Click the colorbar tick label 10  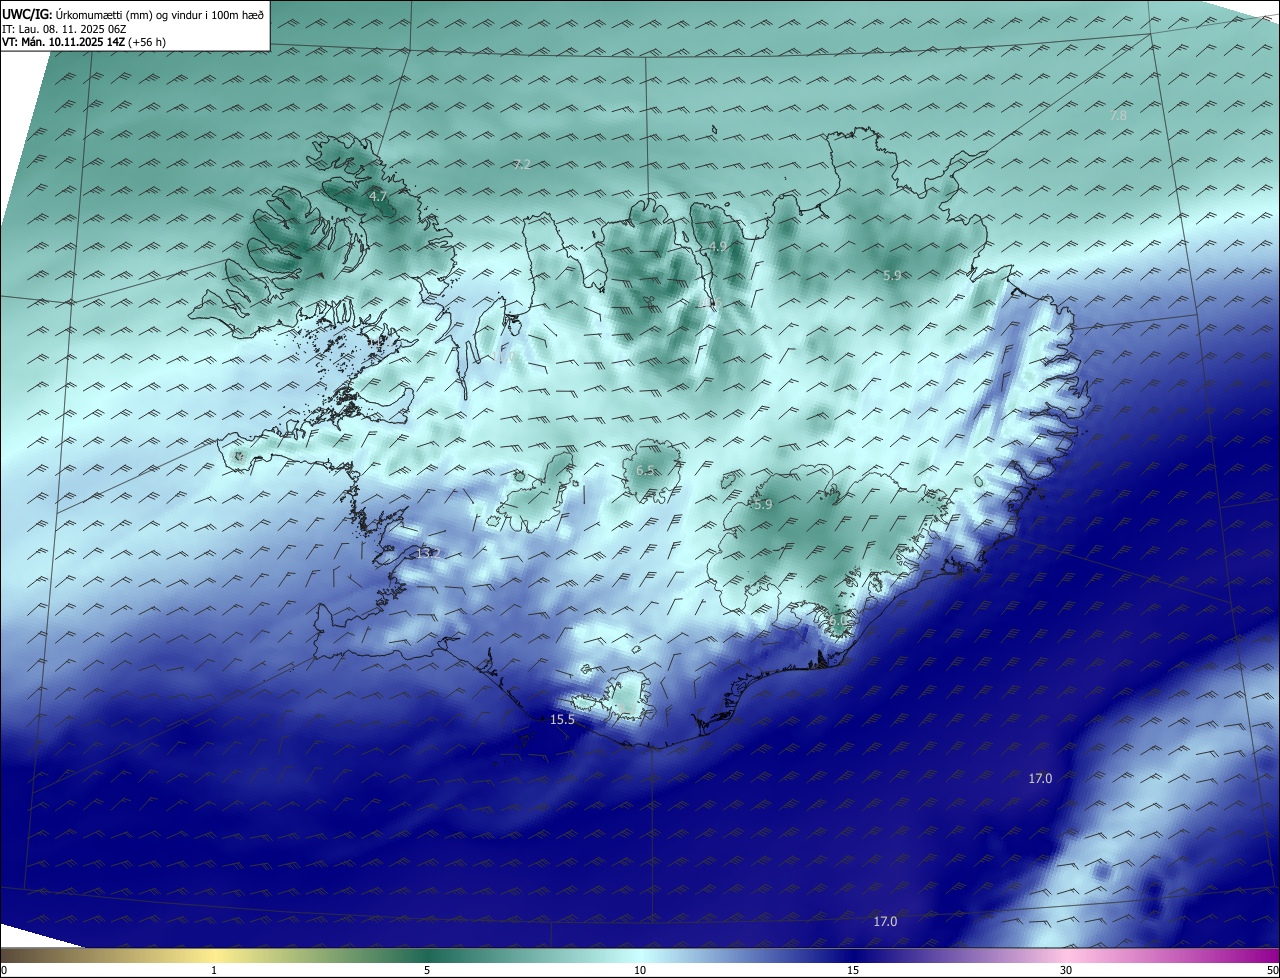(640, 970)
